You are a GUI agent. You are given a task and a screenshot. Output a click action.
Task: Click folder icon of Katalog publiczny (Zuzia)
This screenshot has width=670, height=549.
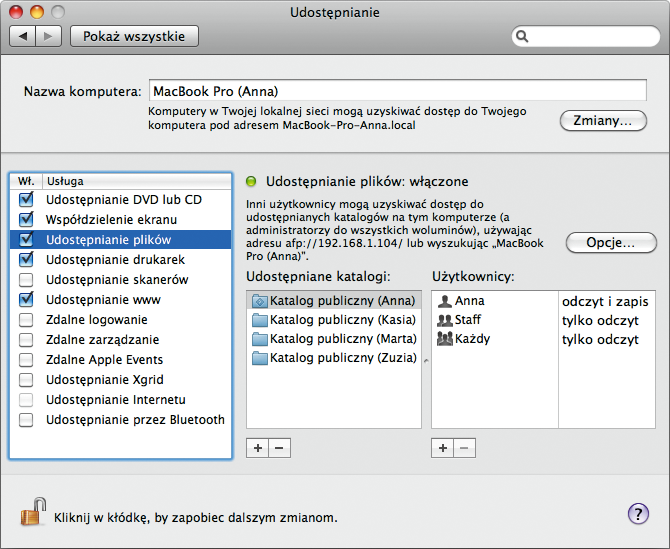(x=259, y=358)
